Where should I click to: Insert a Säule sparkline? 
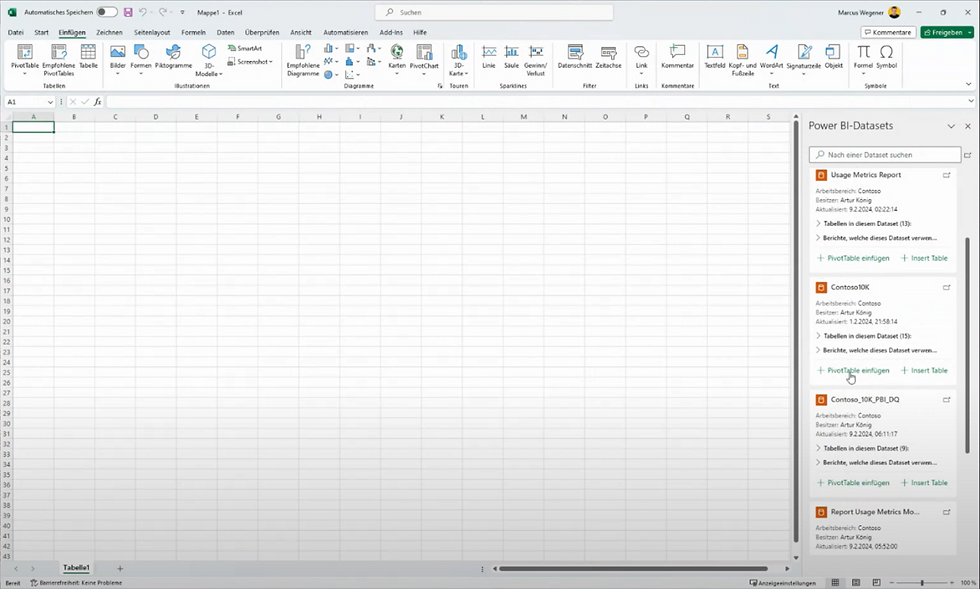coord(511,56)
